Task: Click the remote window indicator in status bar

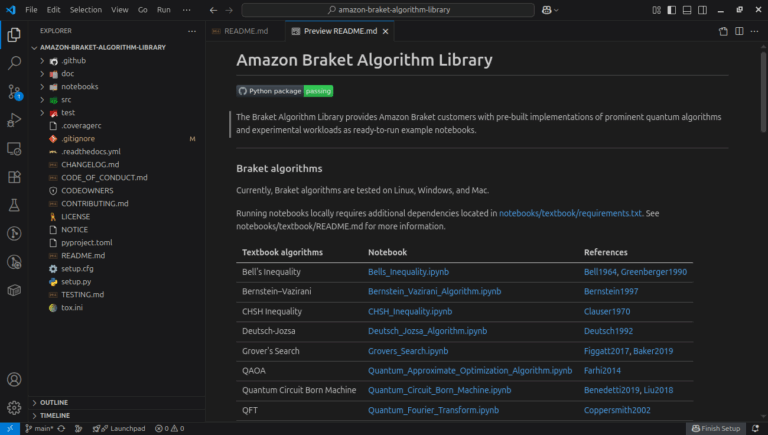Action: [10, 429]
